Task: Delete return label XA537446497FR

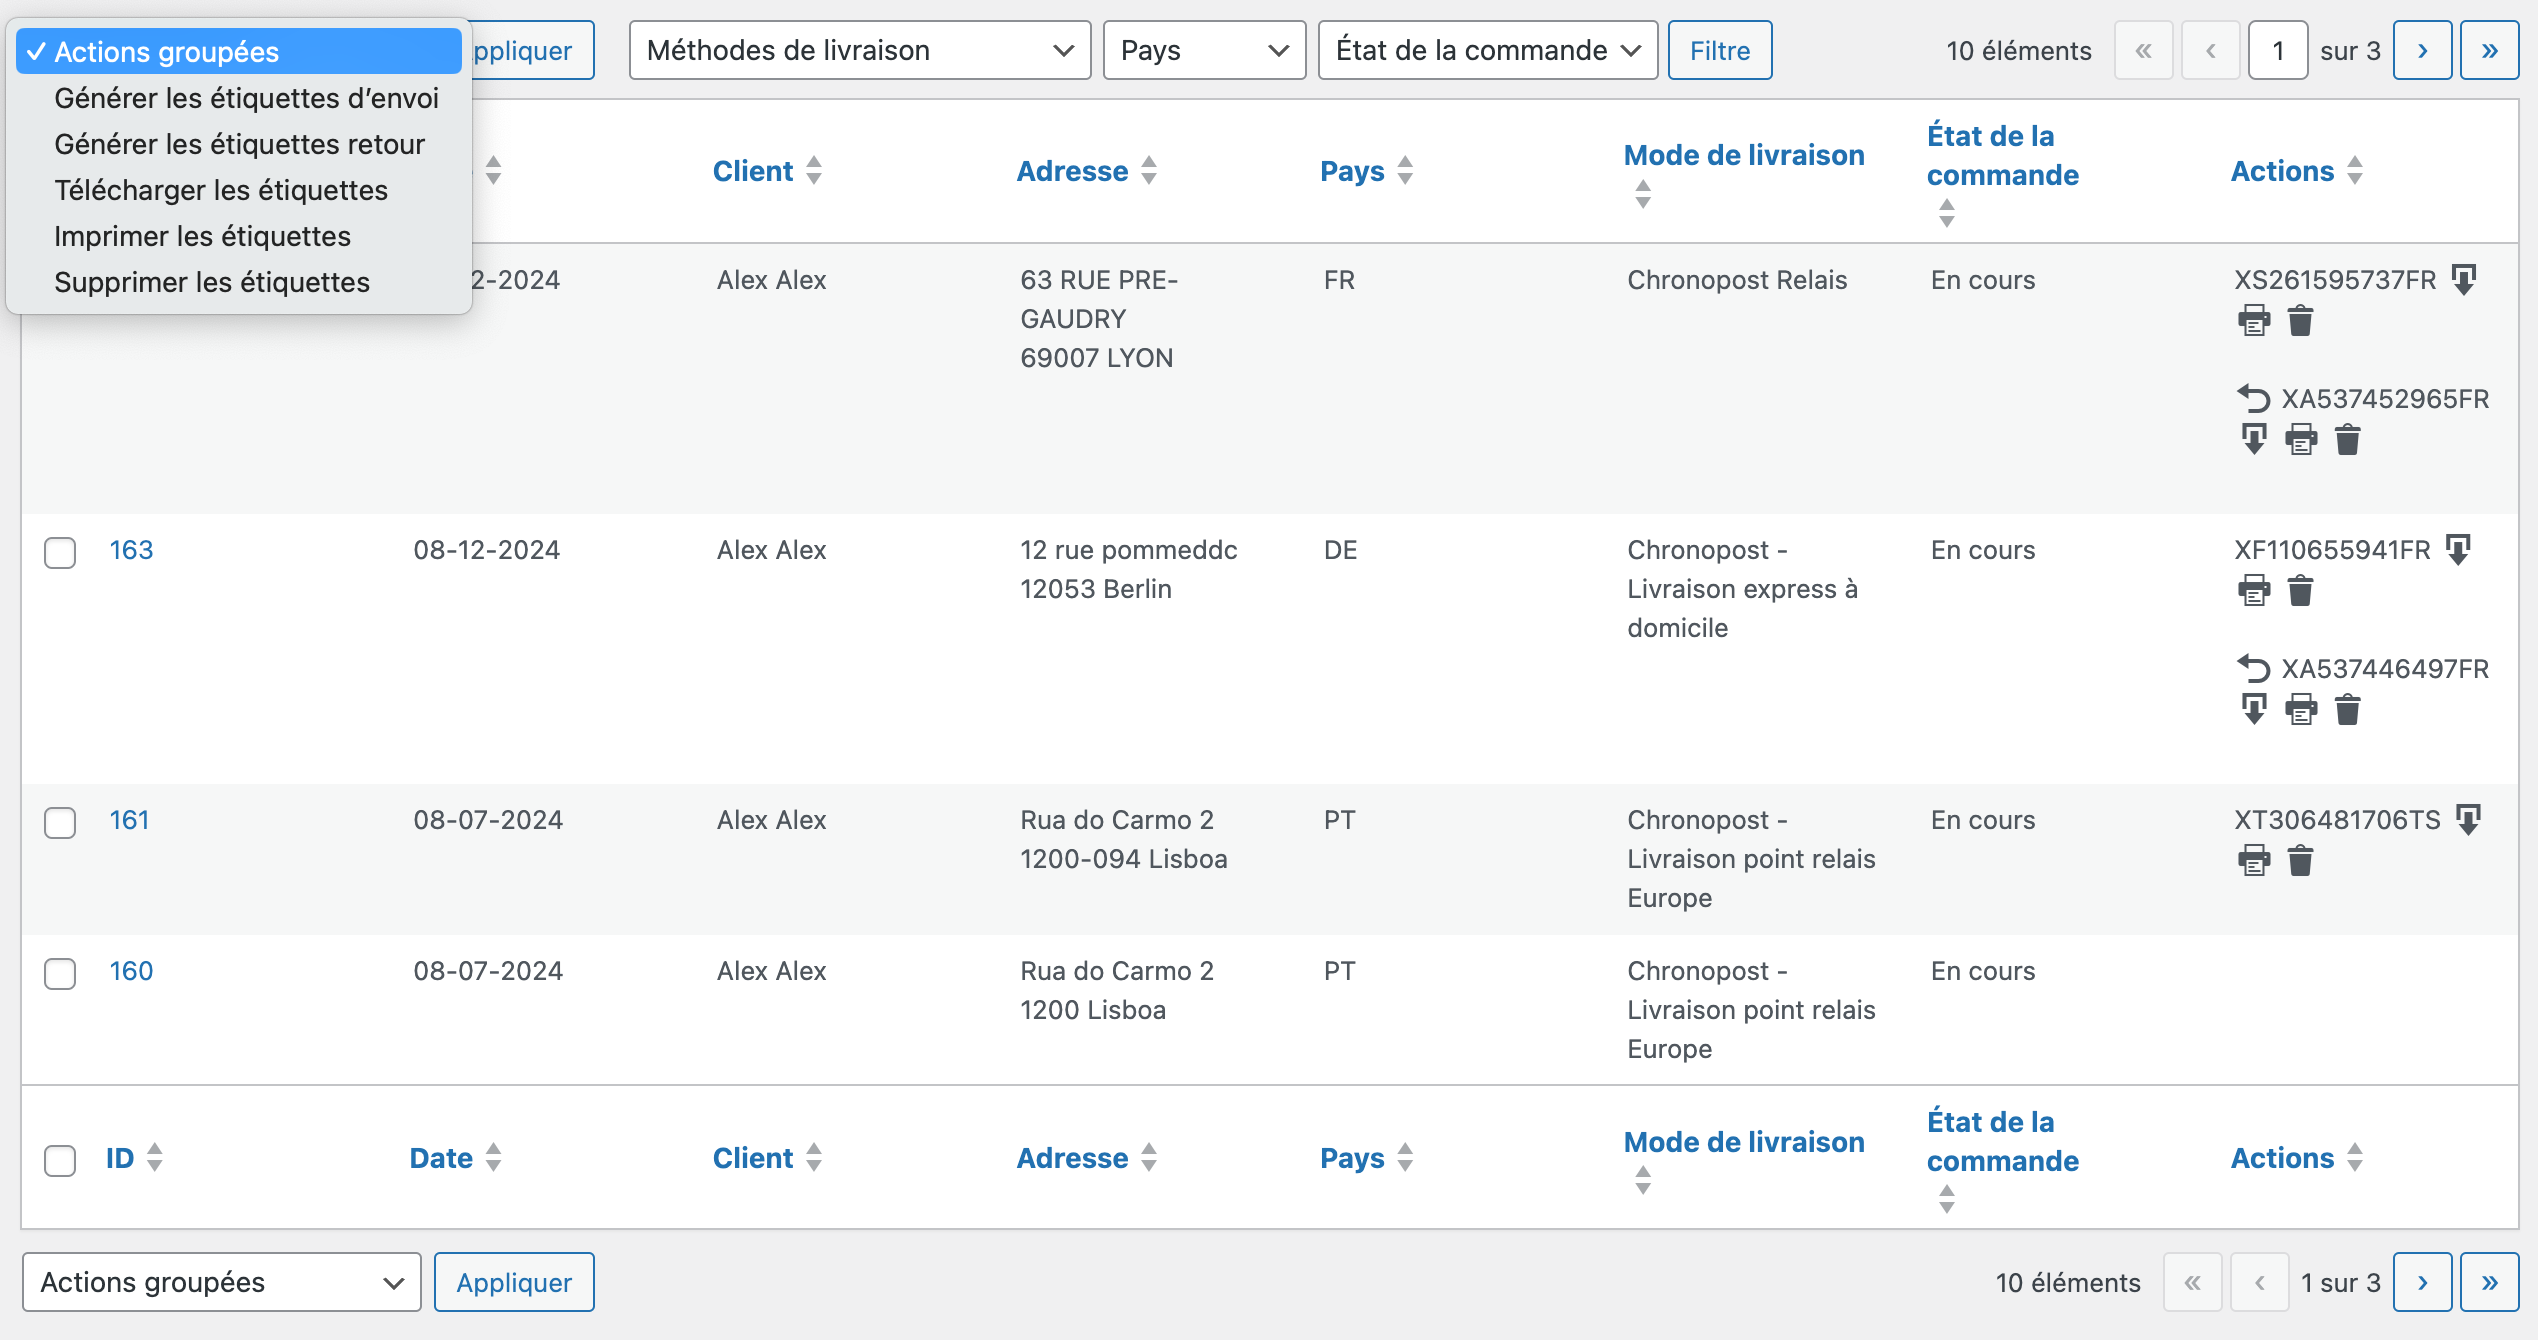Action: 2347,710
